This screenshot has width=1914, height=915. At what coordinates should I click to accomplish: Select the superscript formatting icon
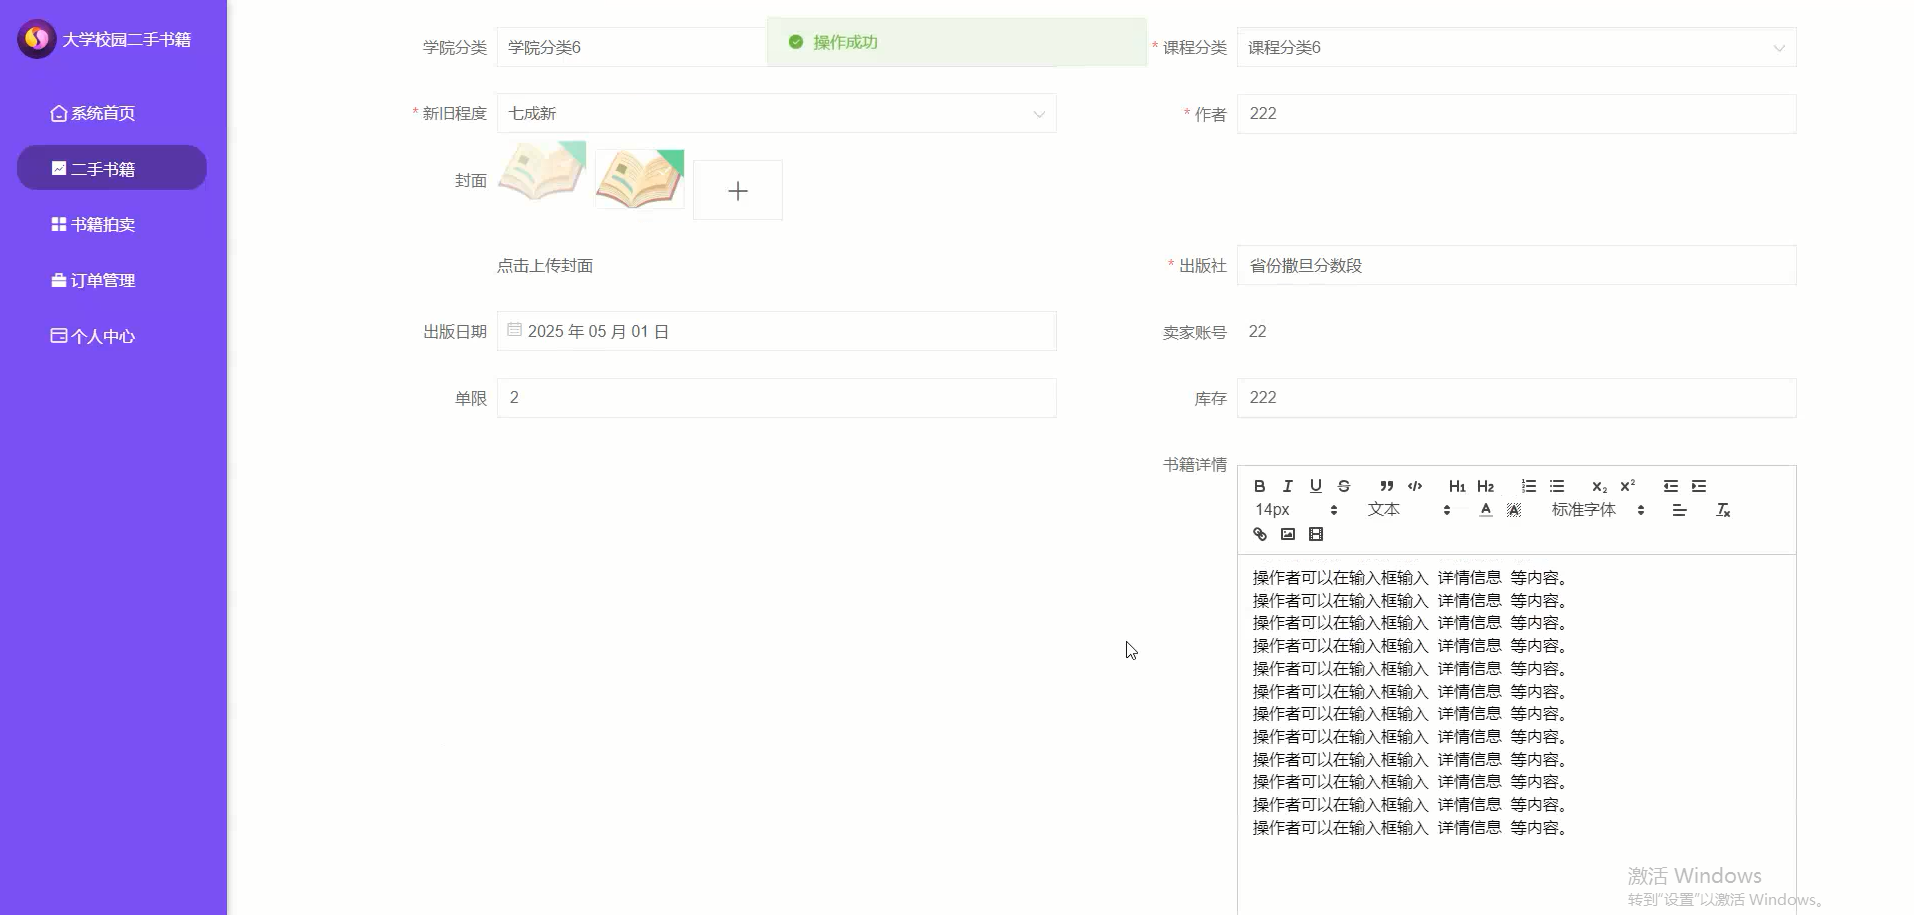[1627, 485]
